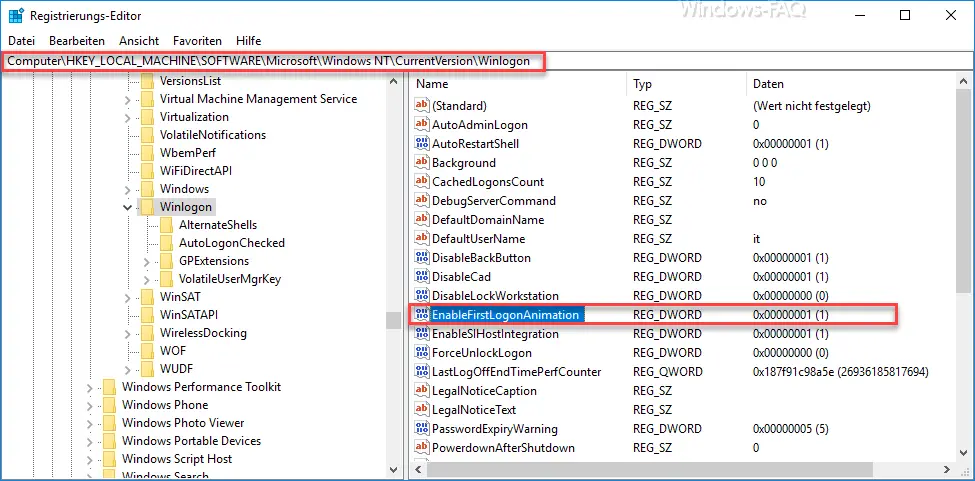Click the values pane horizontal scroll-right arrow

pyautogui.click(x=947, y=469)
